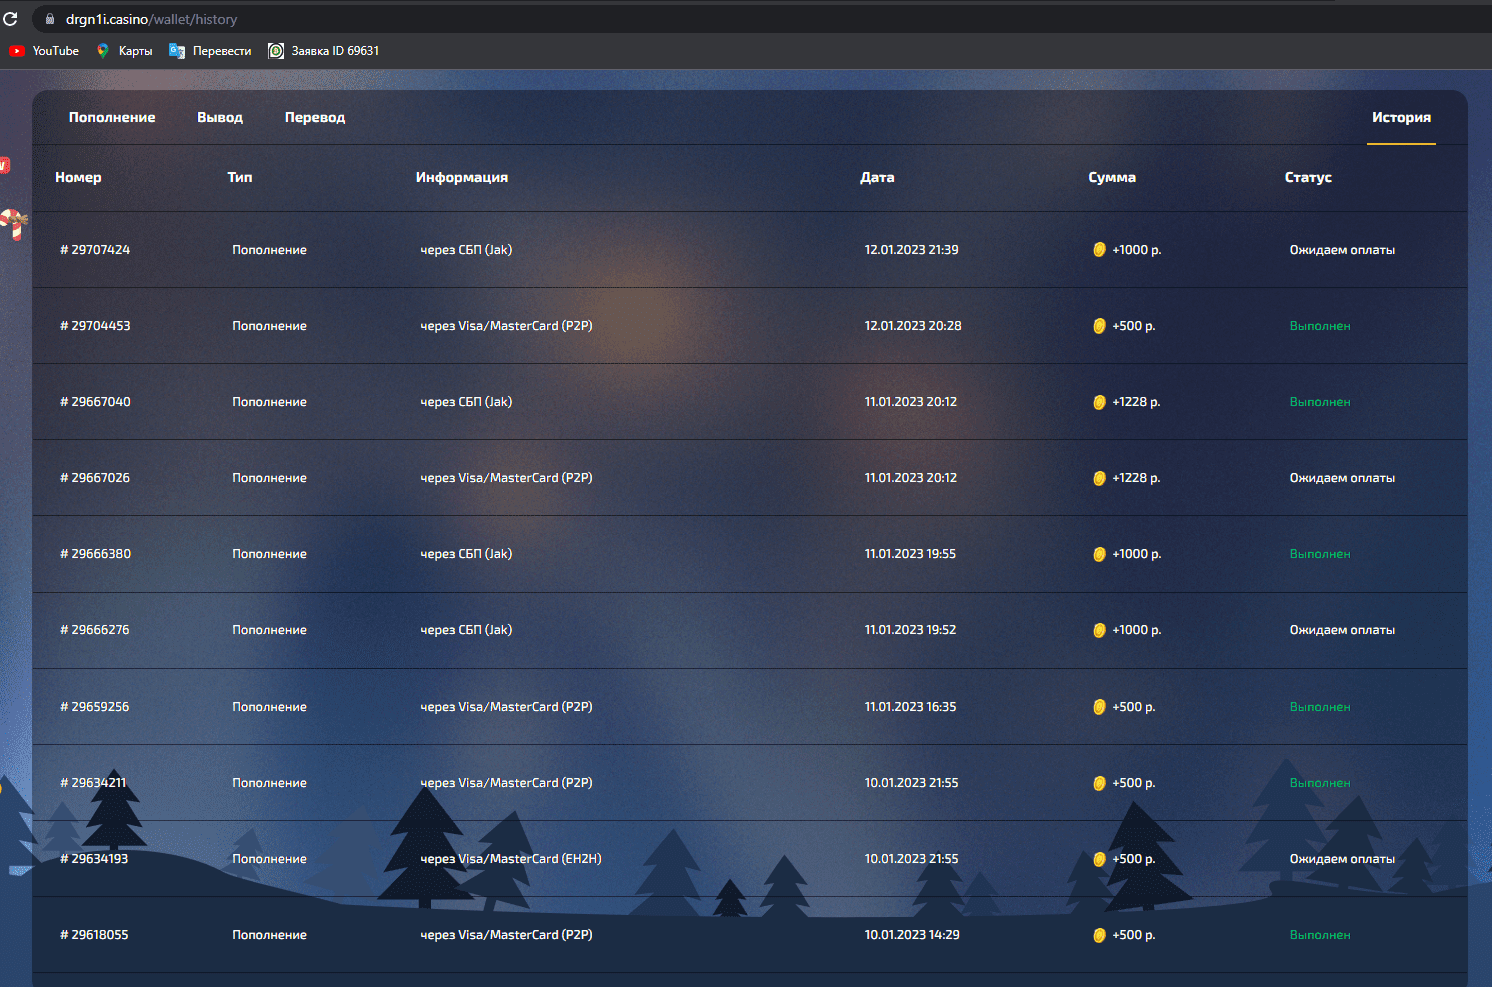Screen dimensions: 1492x987
Task: Open the YouTube bookmark
Action: (x=44, y=51)
